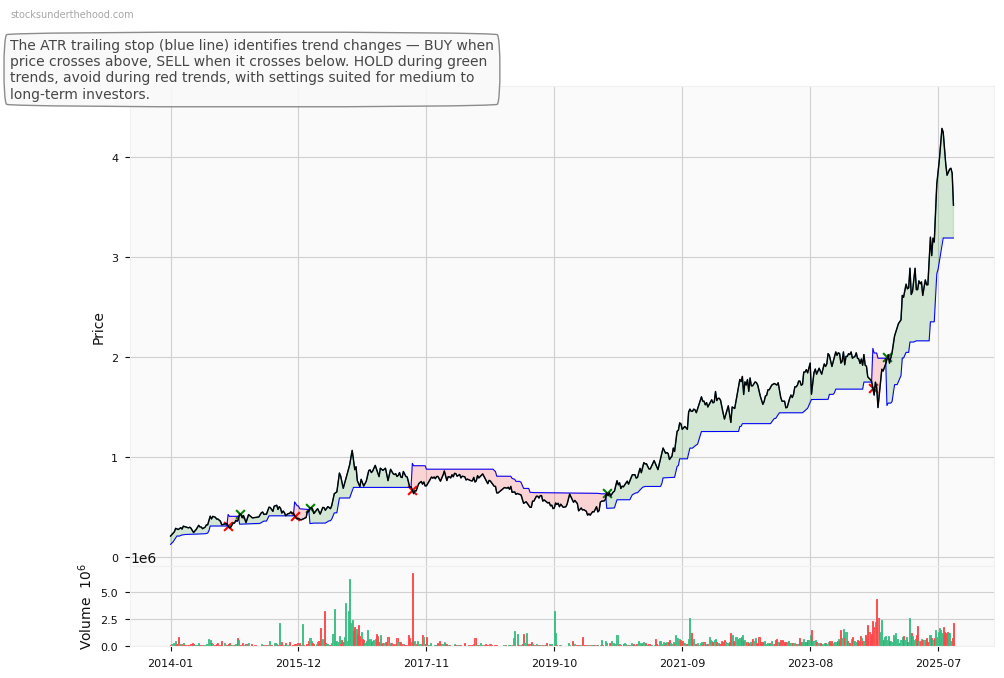
Task: Click the red sell marker near 2017-11
Action: click(x=412, y=490)
